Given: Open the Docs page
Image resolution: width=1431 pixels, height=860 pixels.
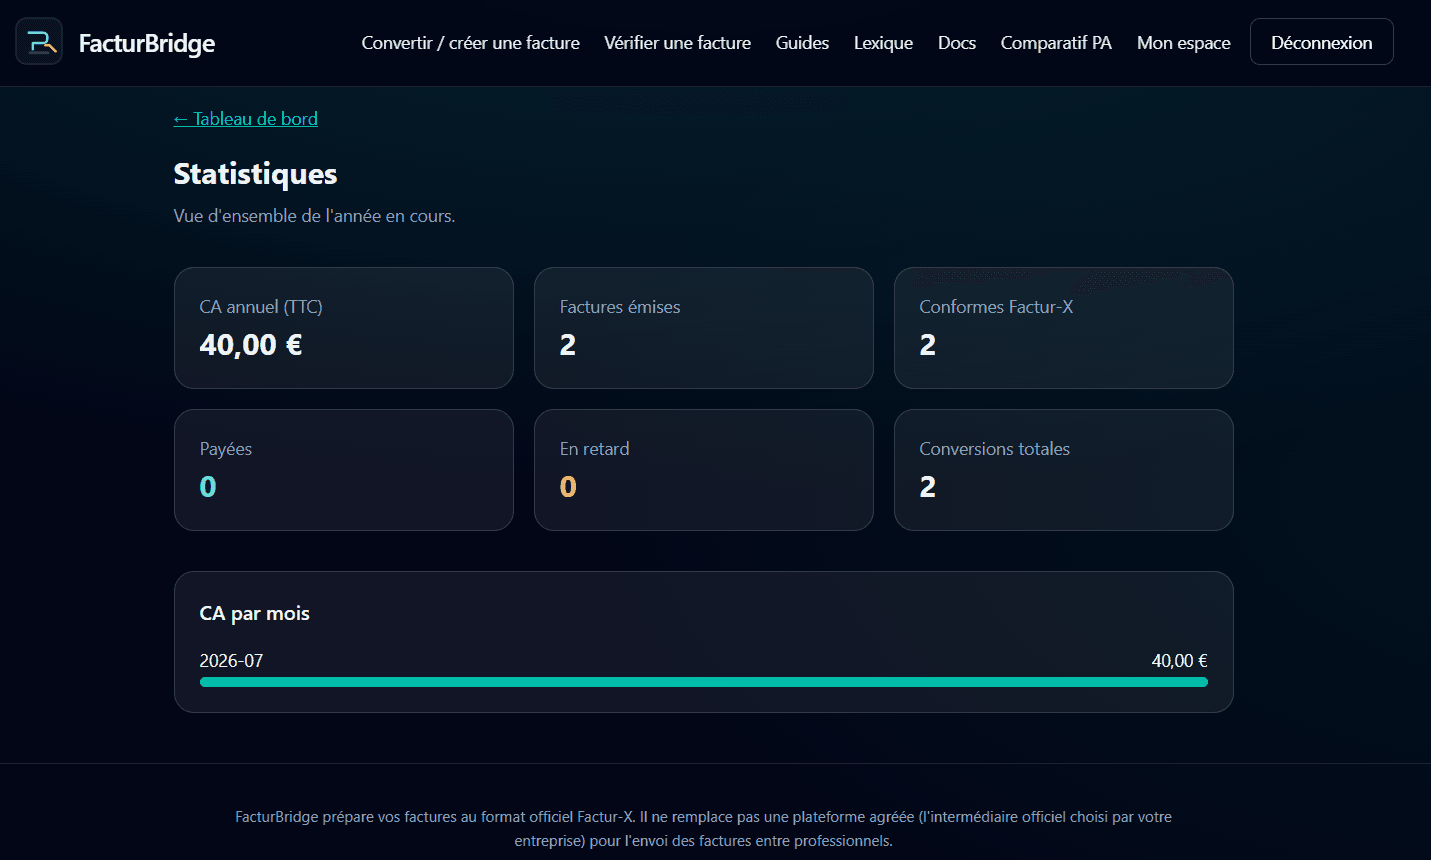Looking at the screenshot, I should tap(957, 43).
